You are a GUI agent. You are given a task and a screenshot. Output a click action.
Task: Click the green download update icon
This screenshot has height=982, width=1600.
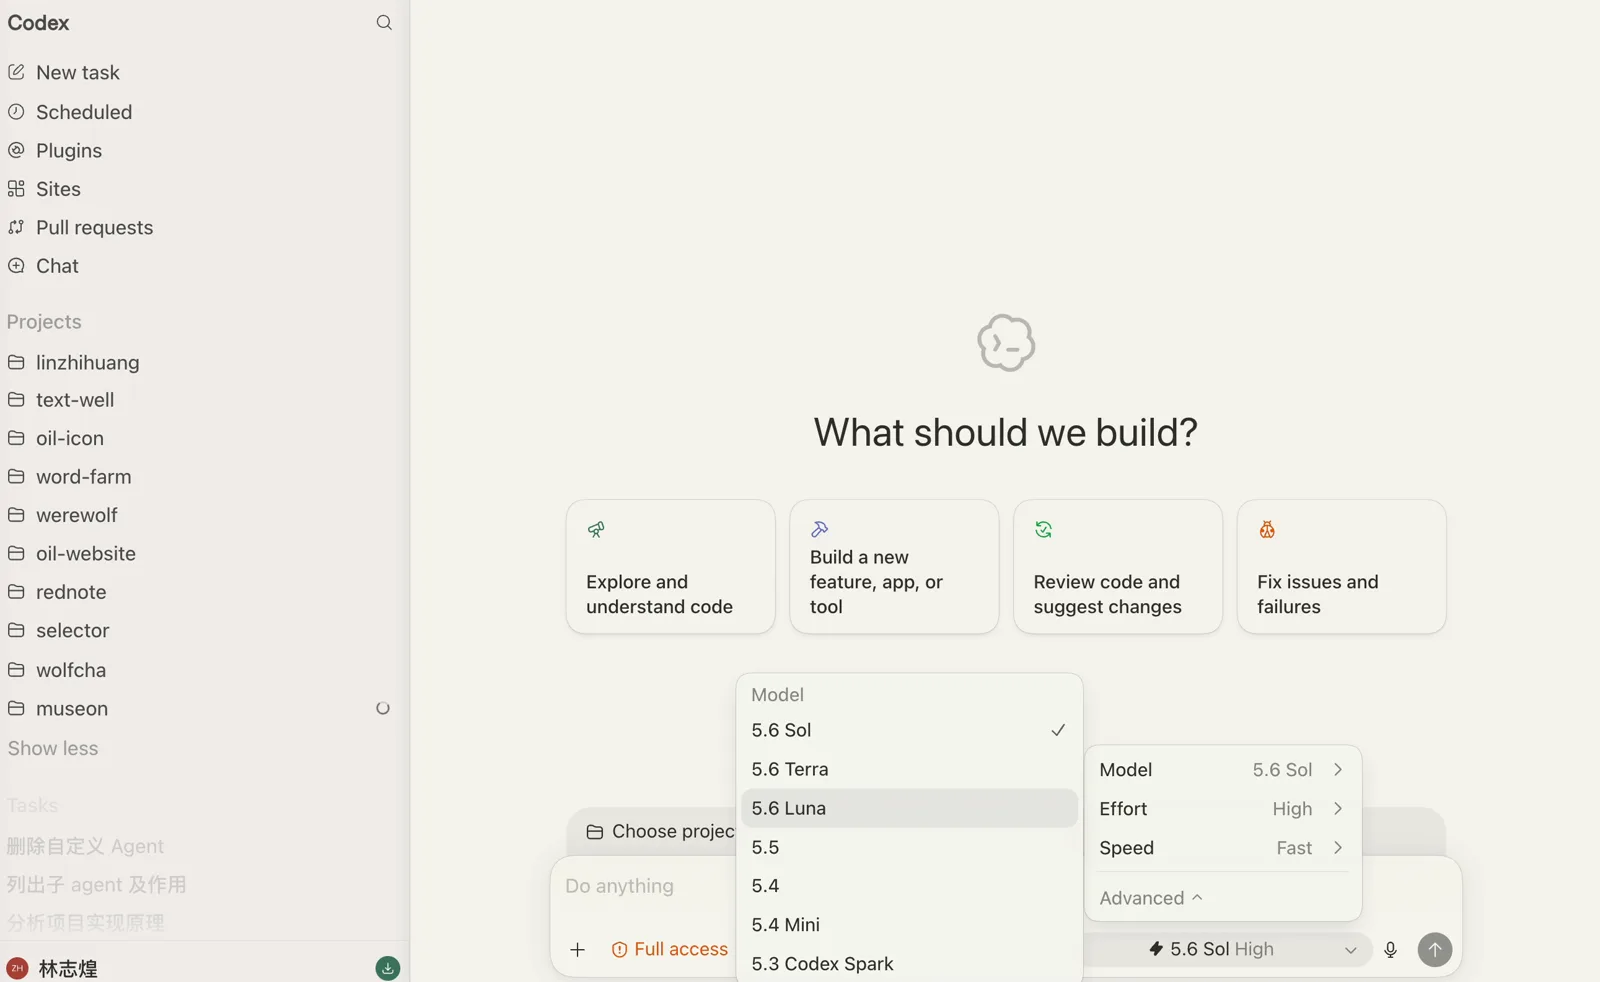coord(388,968)
